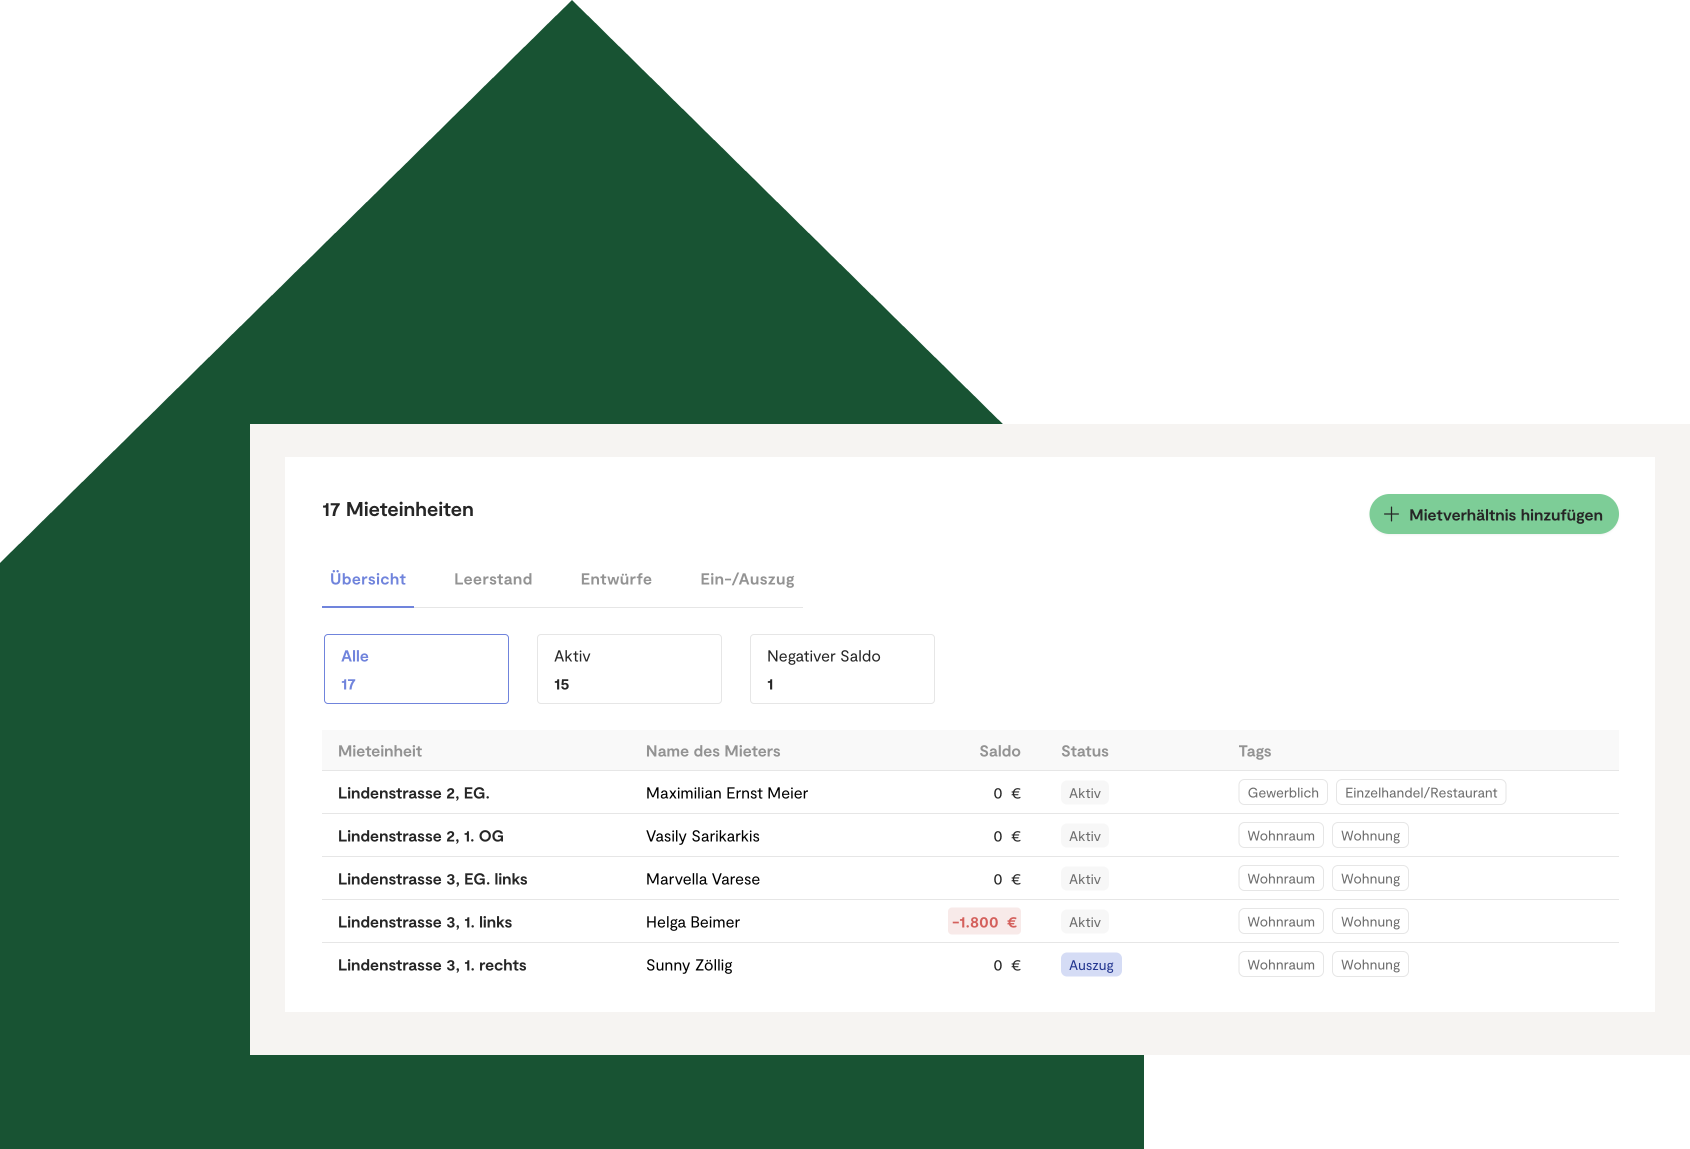This screenshot has height=1149, width=1690.
Task: Click Wohnung tag in Sunny Zöllig row
Action: point(1370,965)
